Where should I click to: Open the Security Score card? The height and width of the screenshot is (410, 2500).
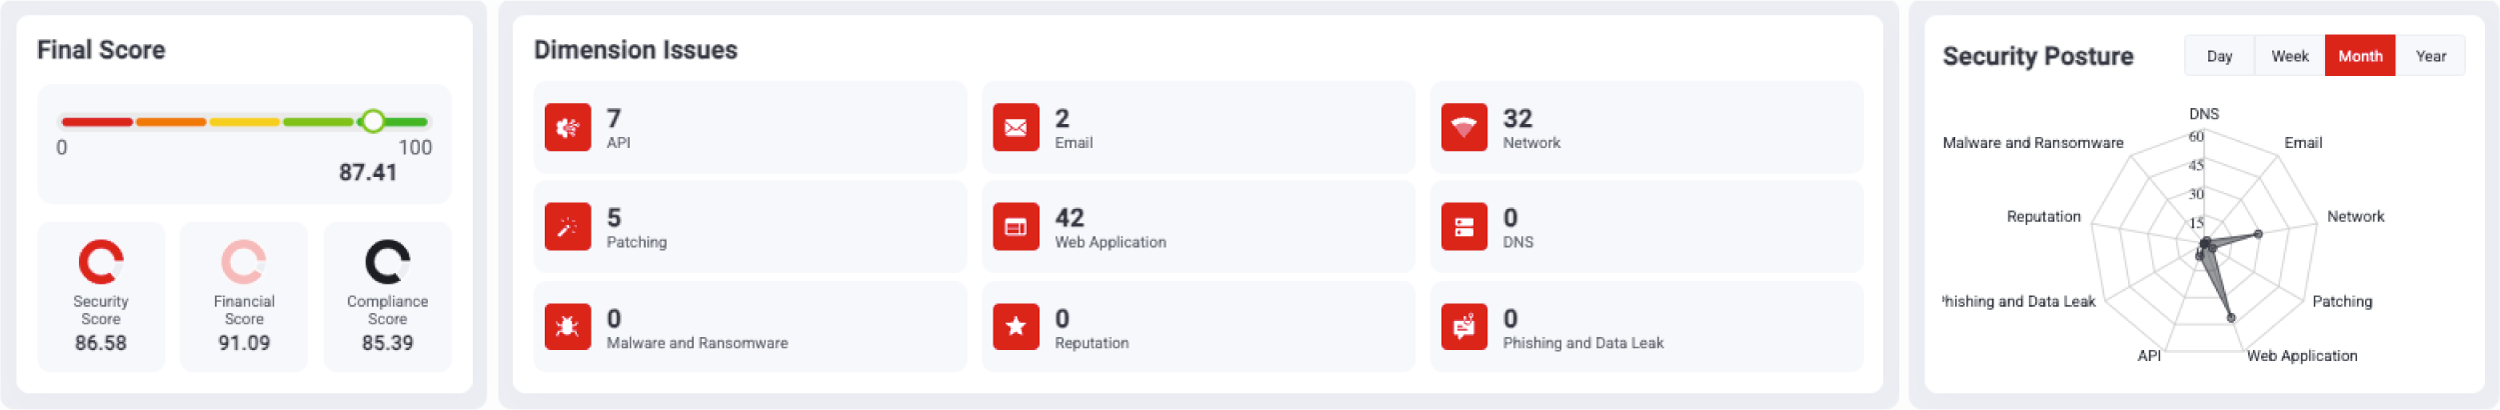[x=101, y=297]
